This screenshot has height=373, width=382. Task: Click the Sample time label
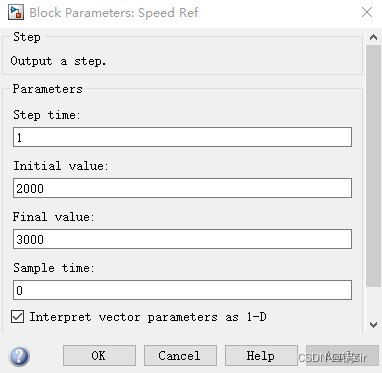54,268
